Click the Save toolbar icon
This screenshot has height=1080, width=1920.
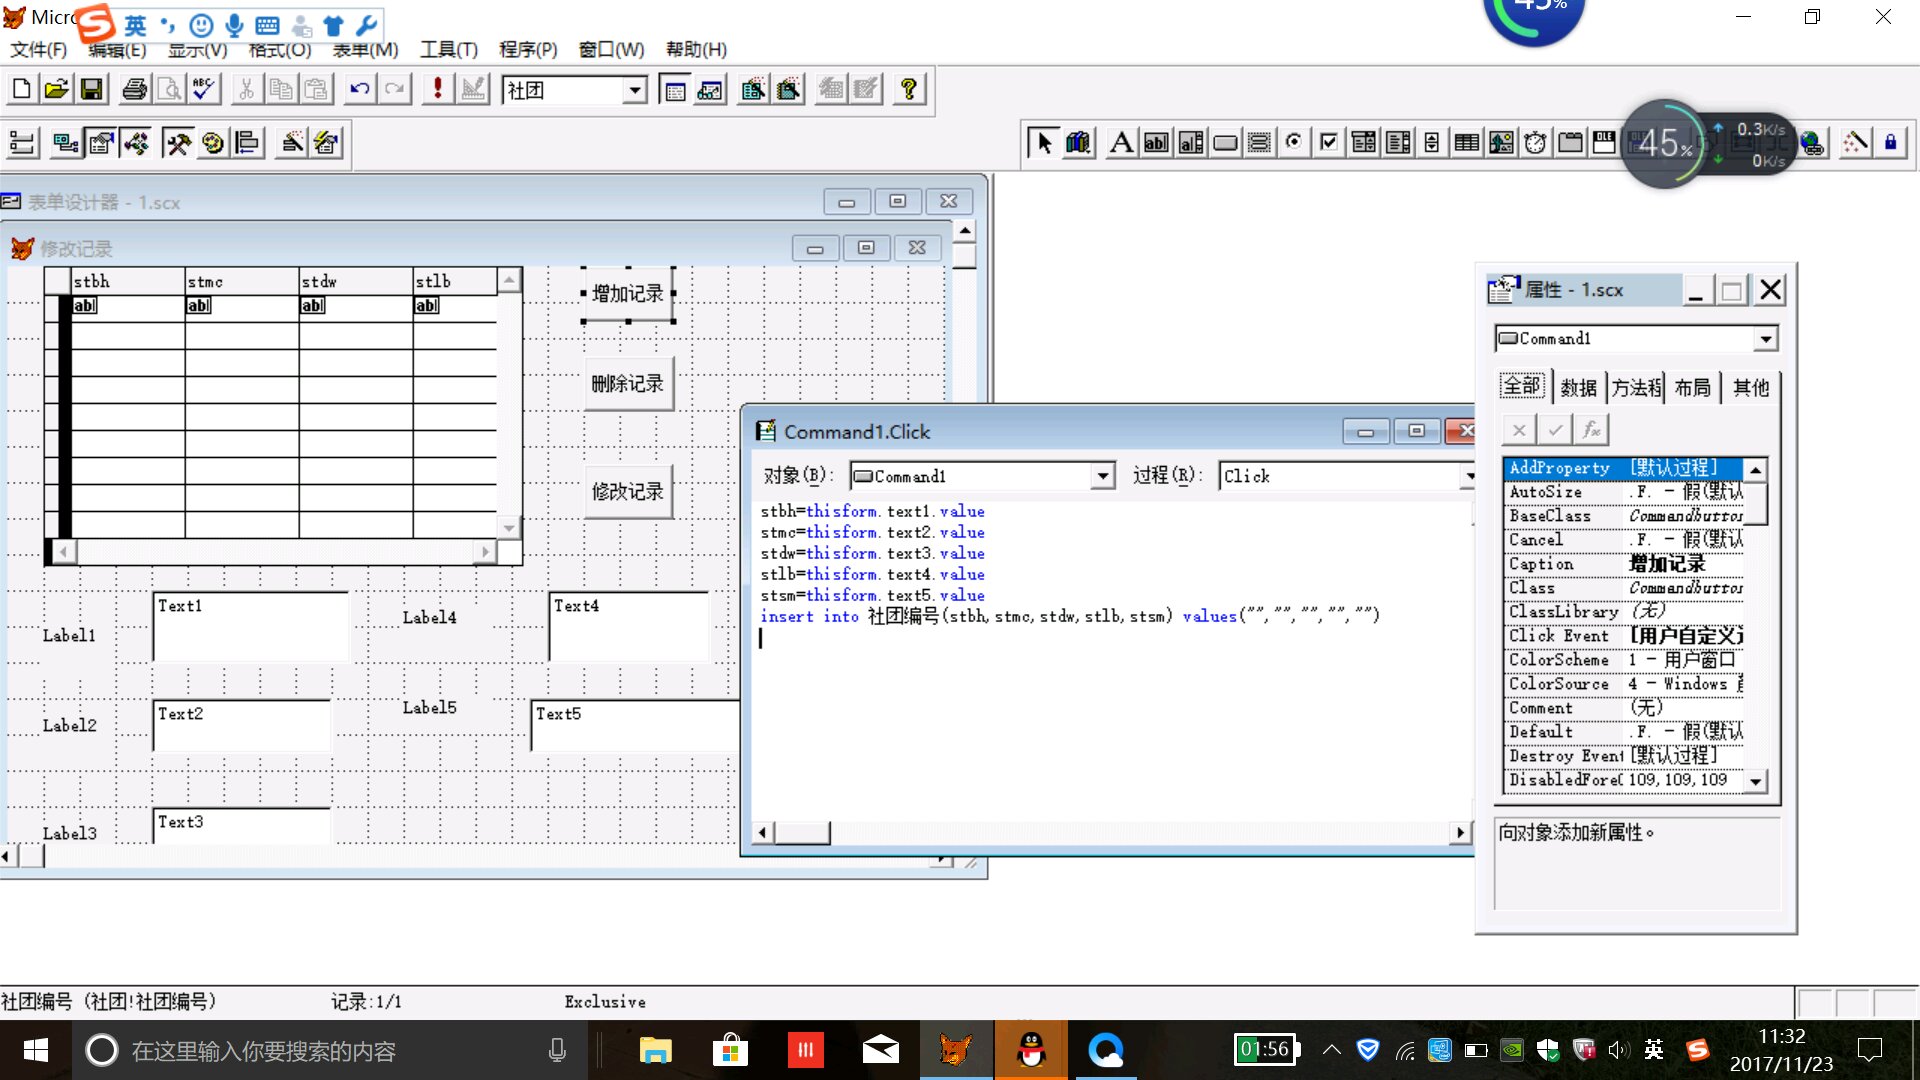pos(92,90)
